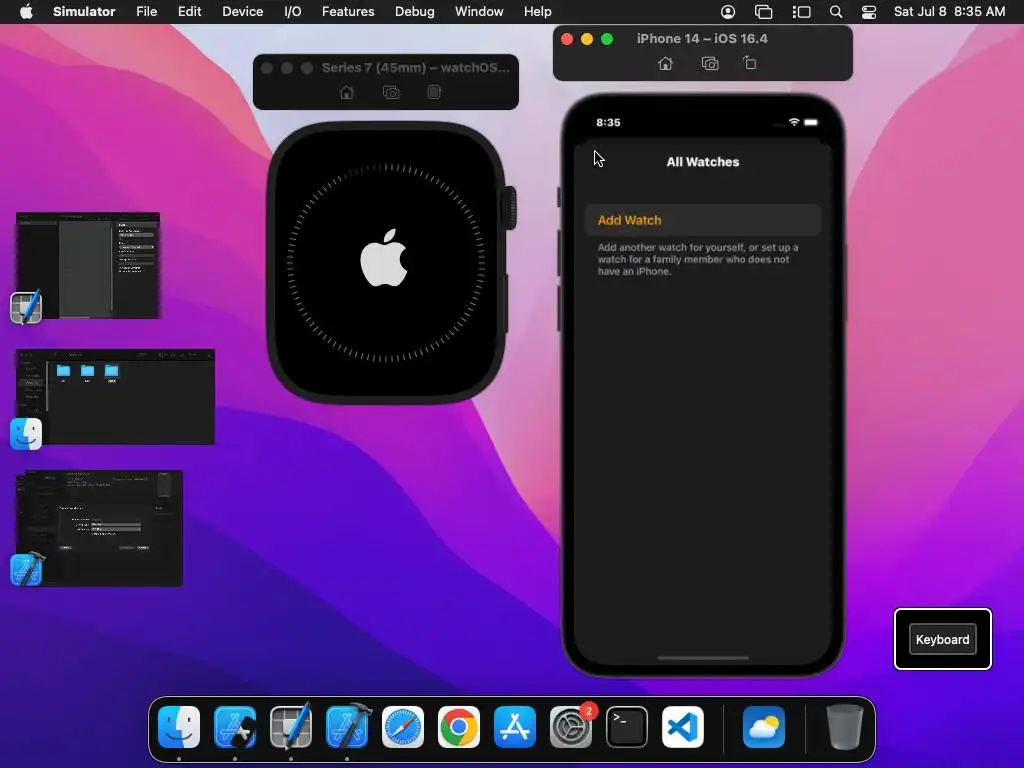Click the iPhone status bar time 8:35
The image size is (1024, 768).
pyautogui.click(x=608, y=122)
